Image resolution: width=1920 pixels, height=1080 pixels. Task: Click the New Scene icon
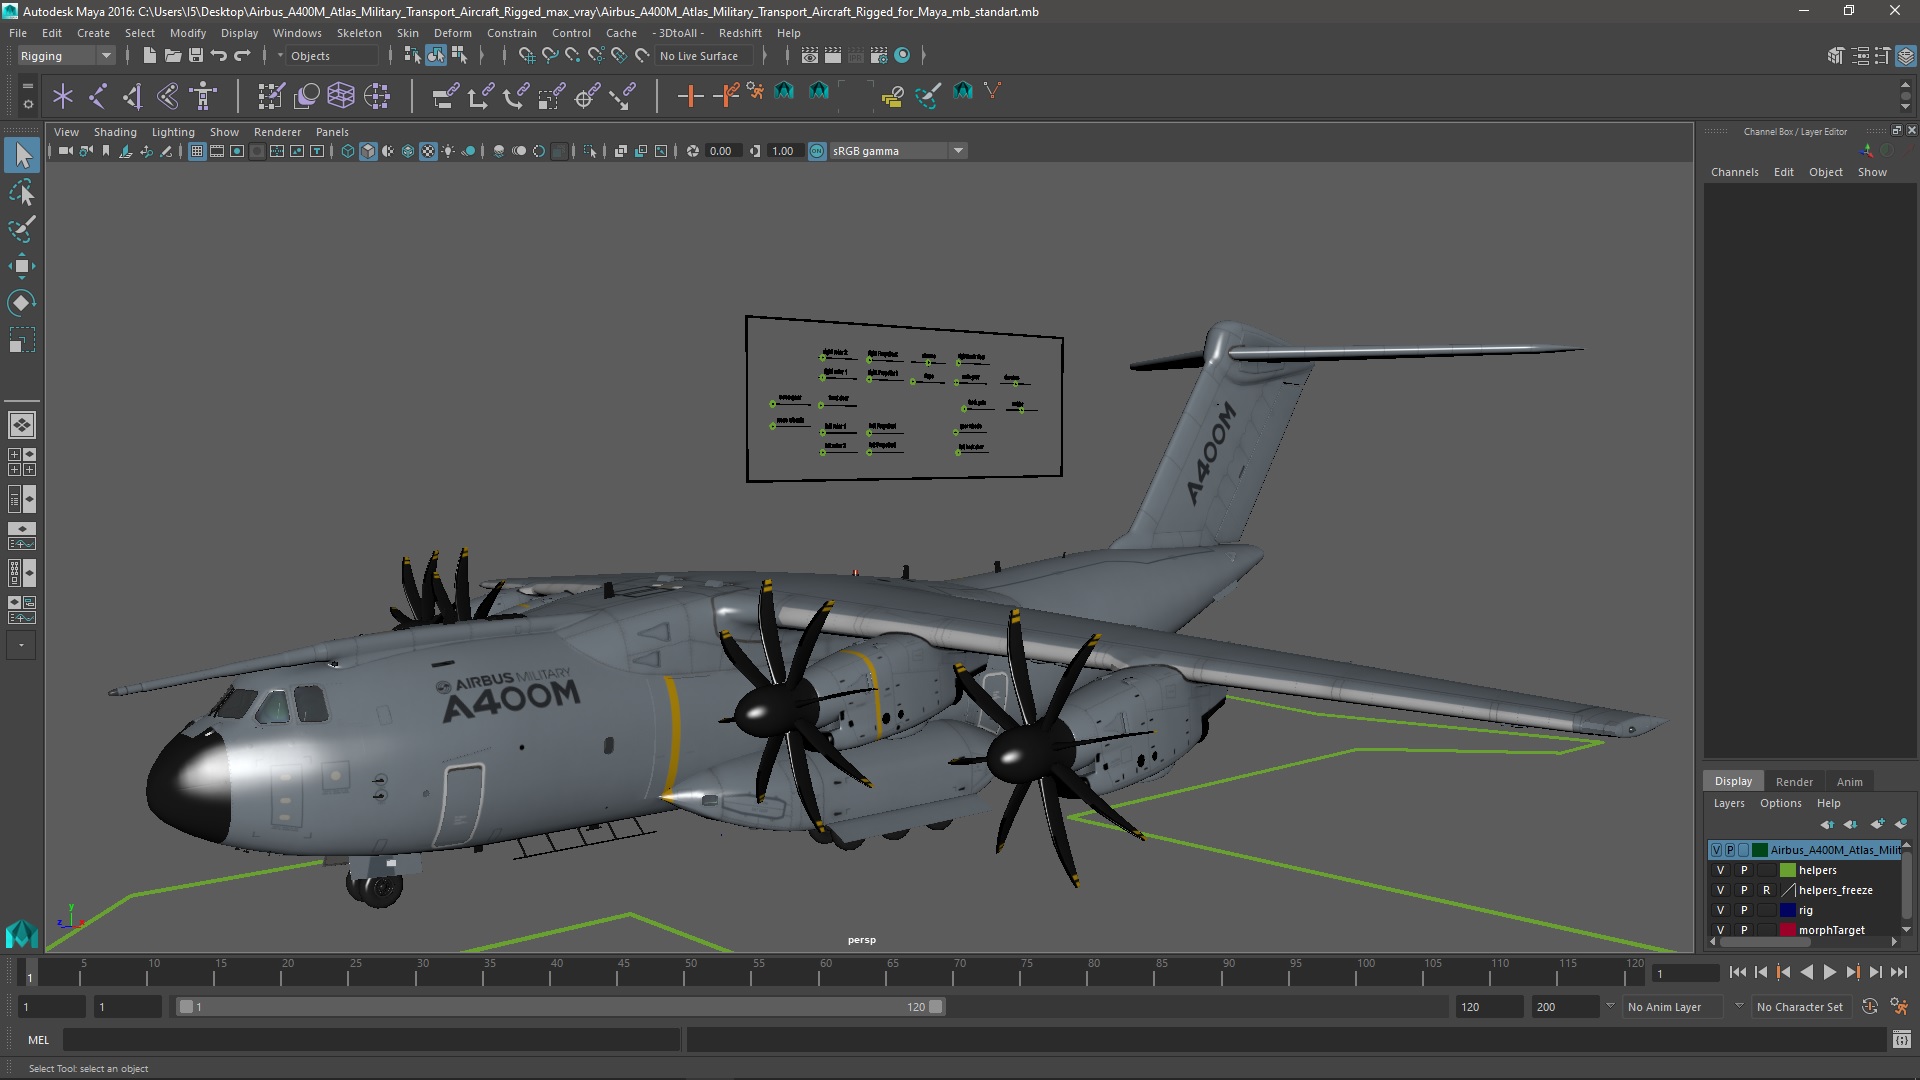tap(149, 56)
